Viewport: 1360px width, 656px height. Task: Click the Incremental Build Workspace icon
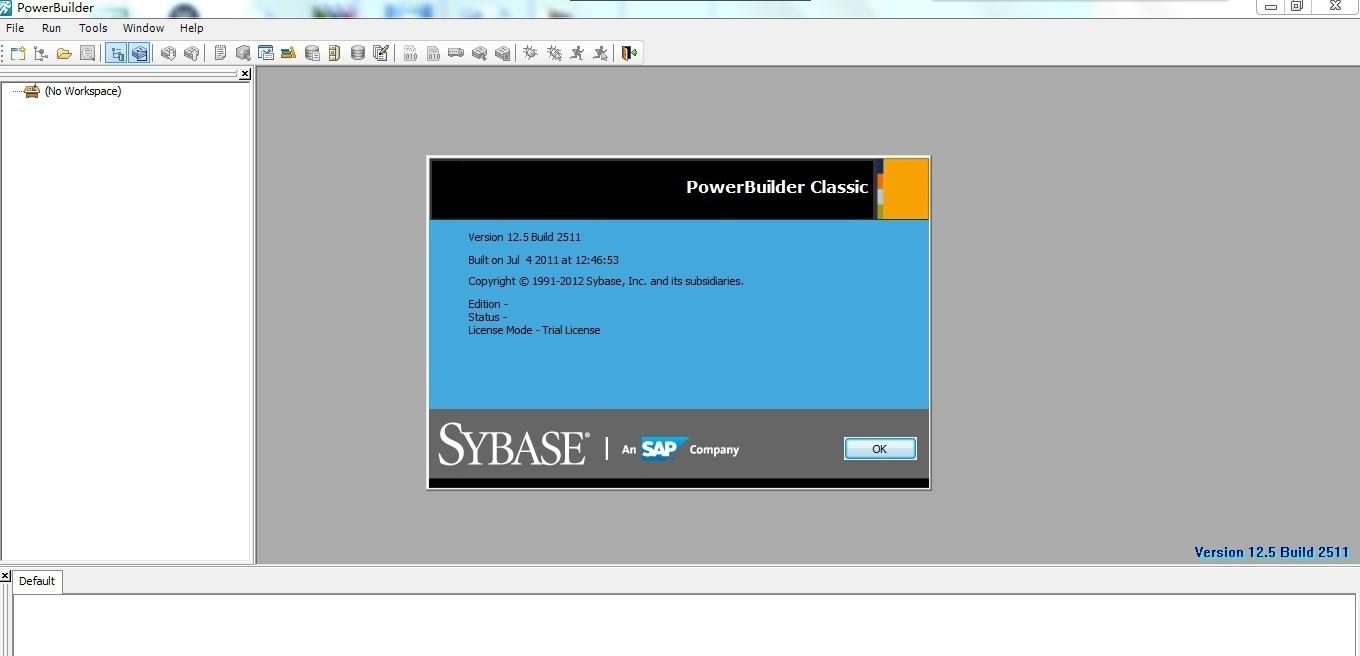coord(410,53)
